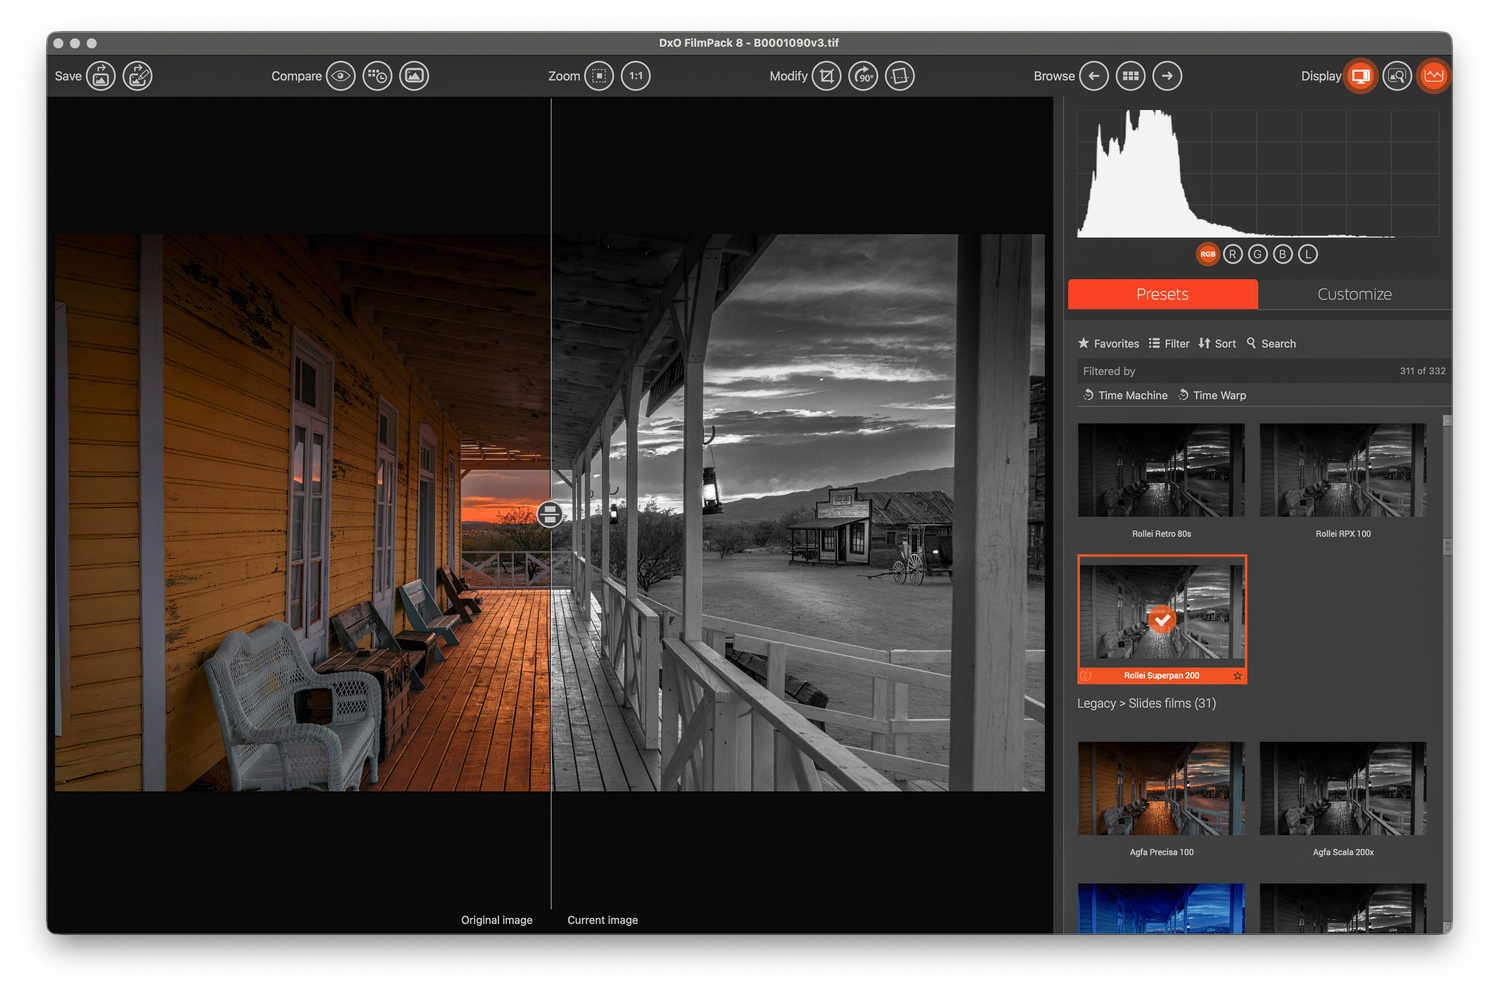The height and width of the screenshot is (996, 1499).
Task: Switch to the Customize tab
Action: coord(1354,294)
